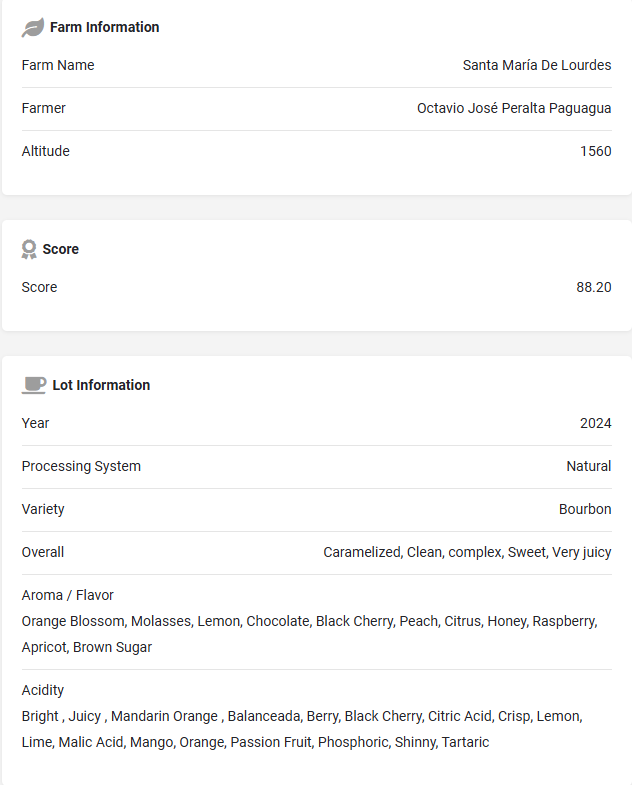Click the Bright, Juicy acidity notes line

click(302, 716)
